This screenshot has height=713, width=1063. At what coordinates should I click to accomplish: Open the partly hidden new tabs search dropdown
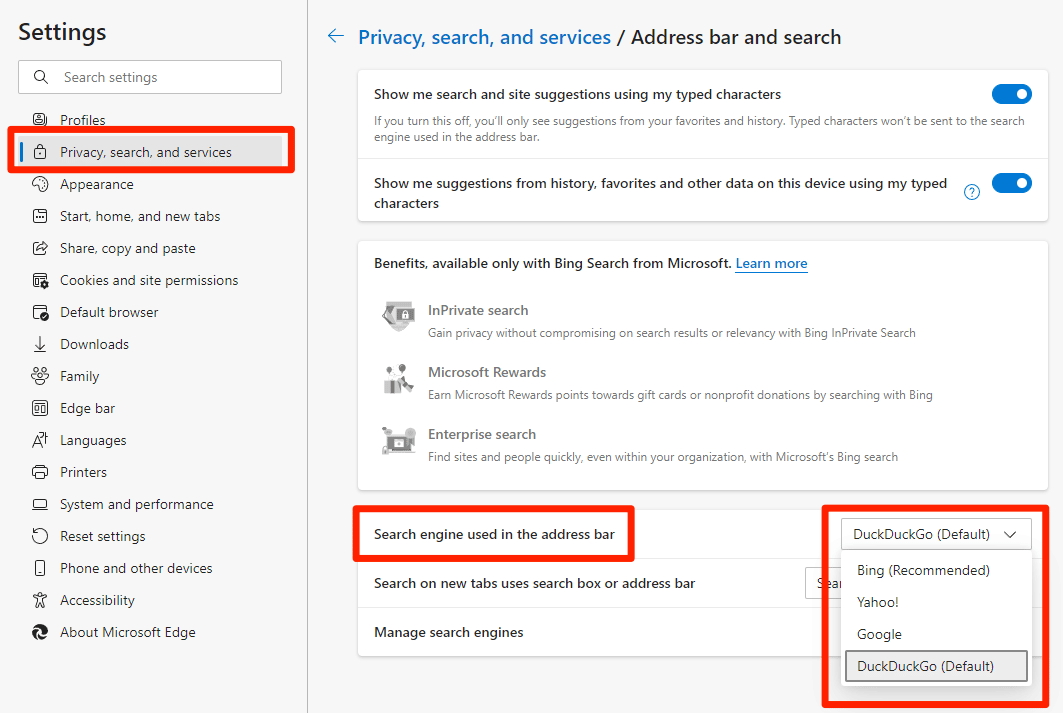point(823,583)
